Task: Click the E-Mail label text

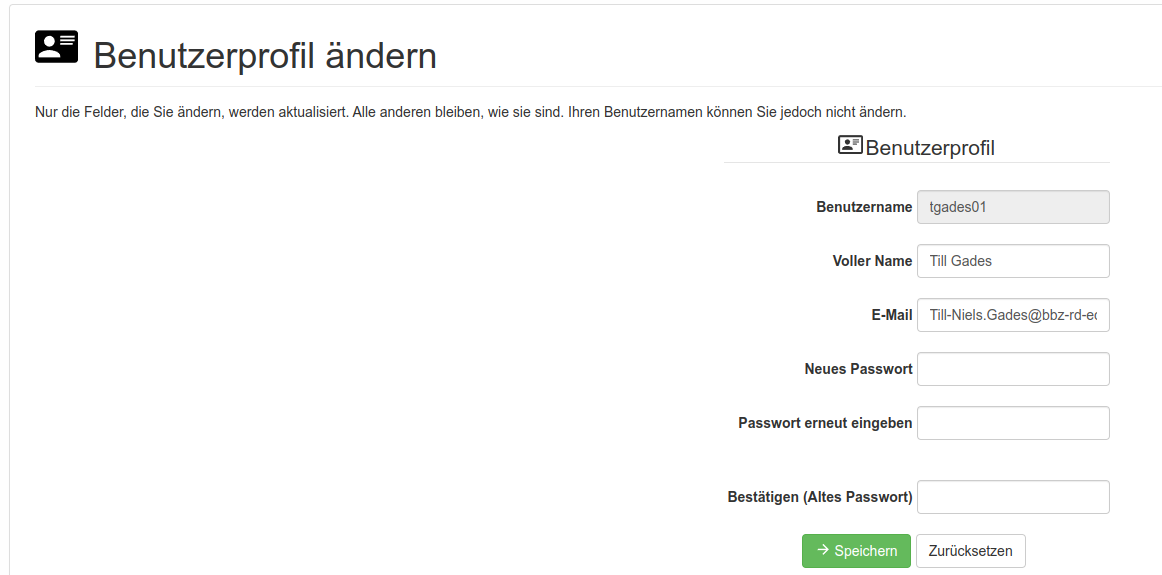Action: pos(892,315)
